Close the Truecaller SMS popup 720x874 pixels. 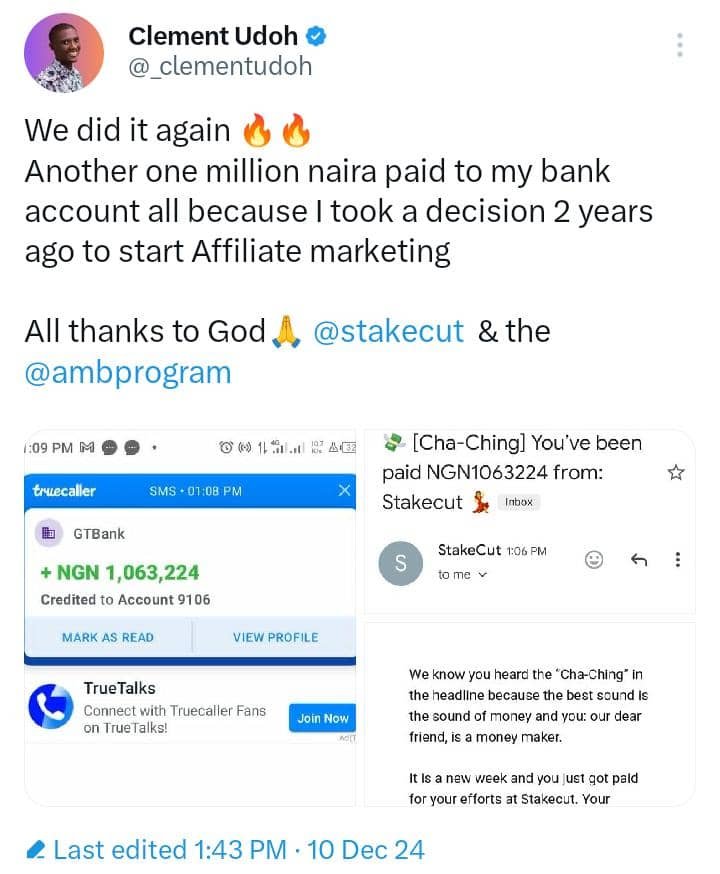click(344, 491)
